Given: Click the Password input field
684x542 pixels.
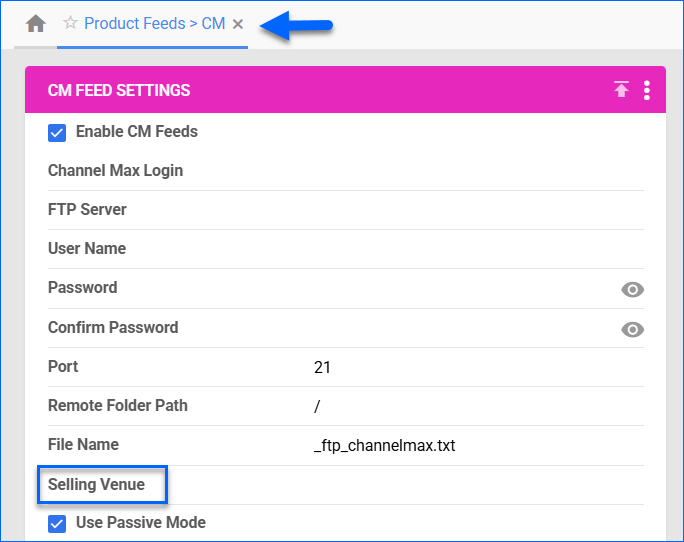Looking at the screenshot, I should (460, 288).
